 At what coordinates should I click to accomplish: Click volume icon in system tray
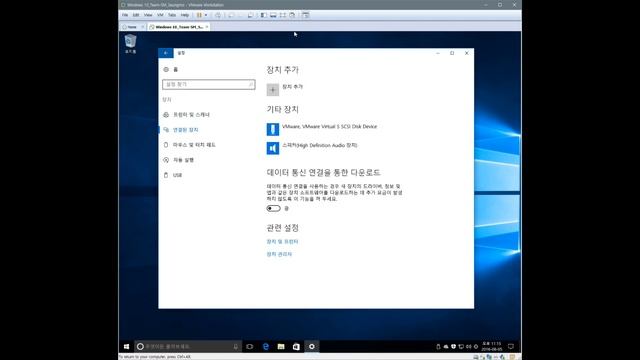469,347
